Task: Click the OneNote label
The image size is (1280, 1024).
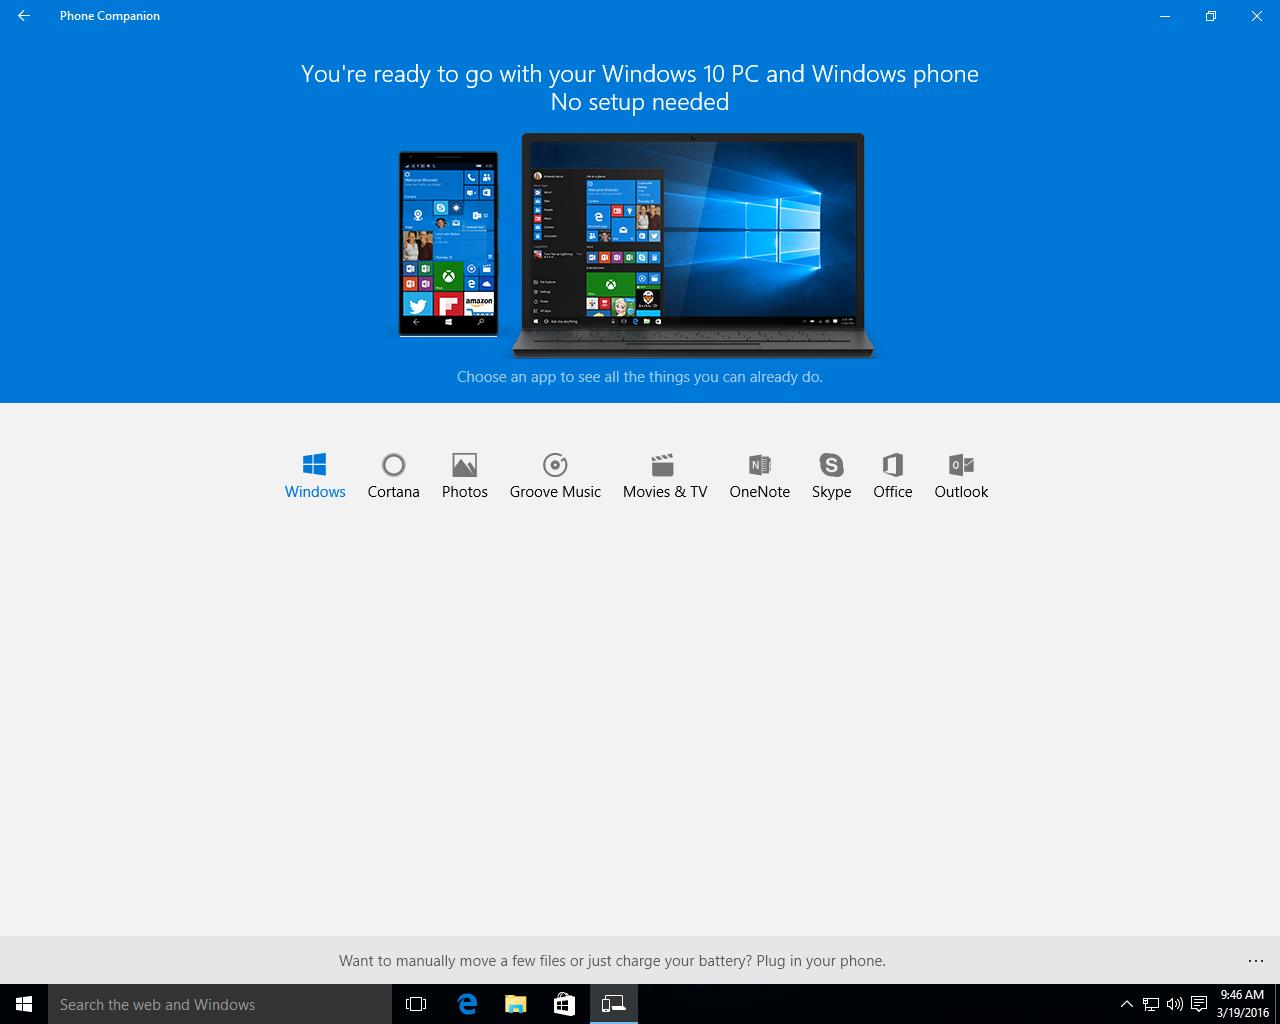Action: click(x=760, y=492)
